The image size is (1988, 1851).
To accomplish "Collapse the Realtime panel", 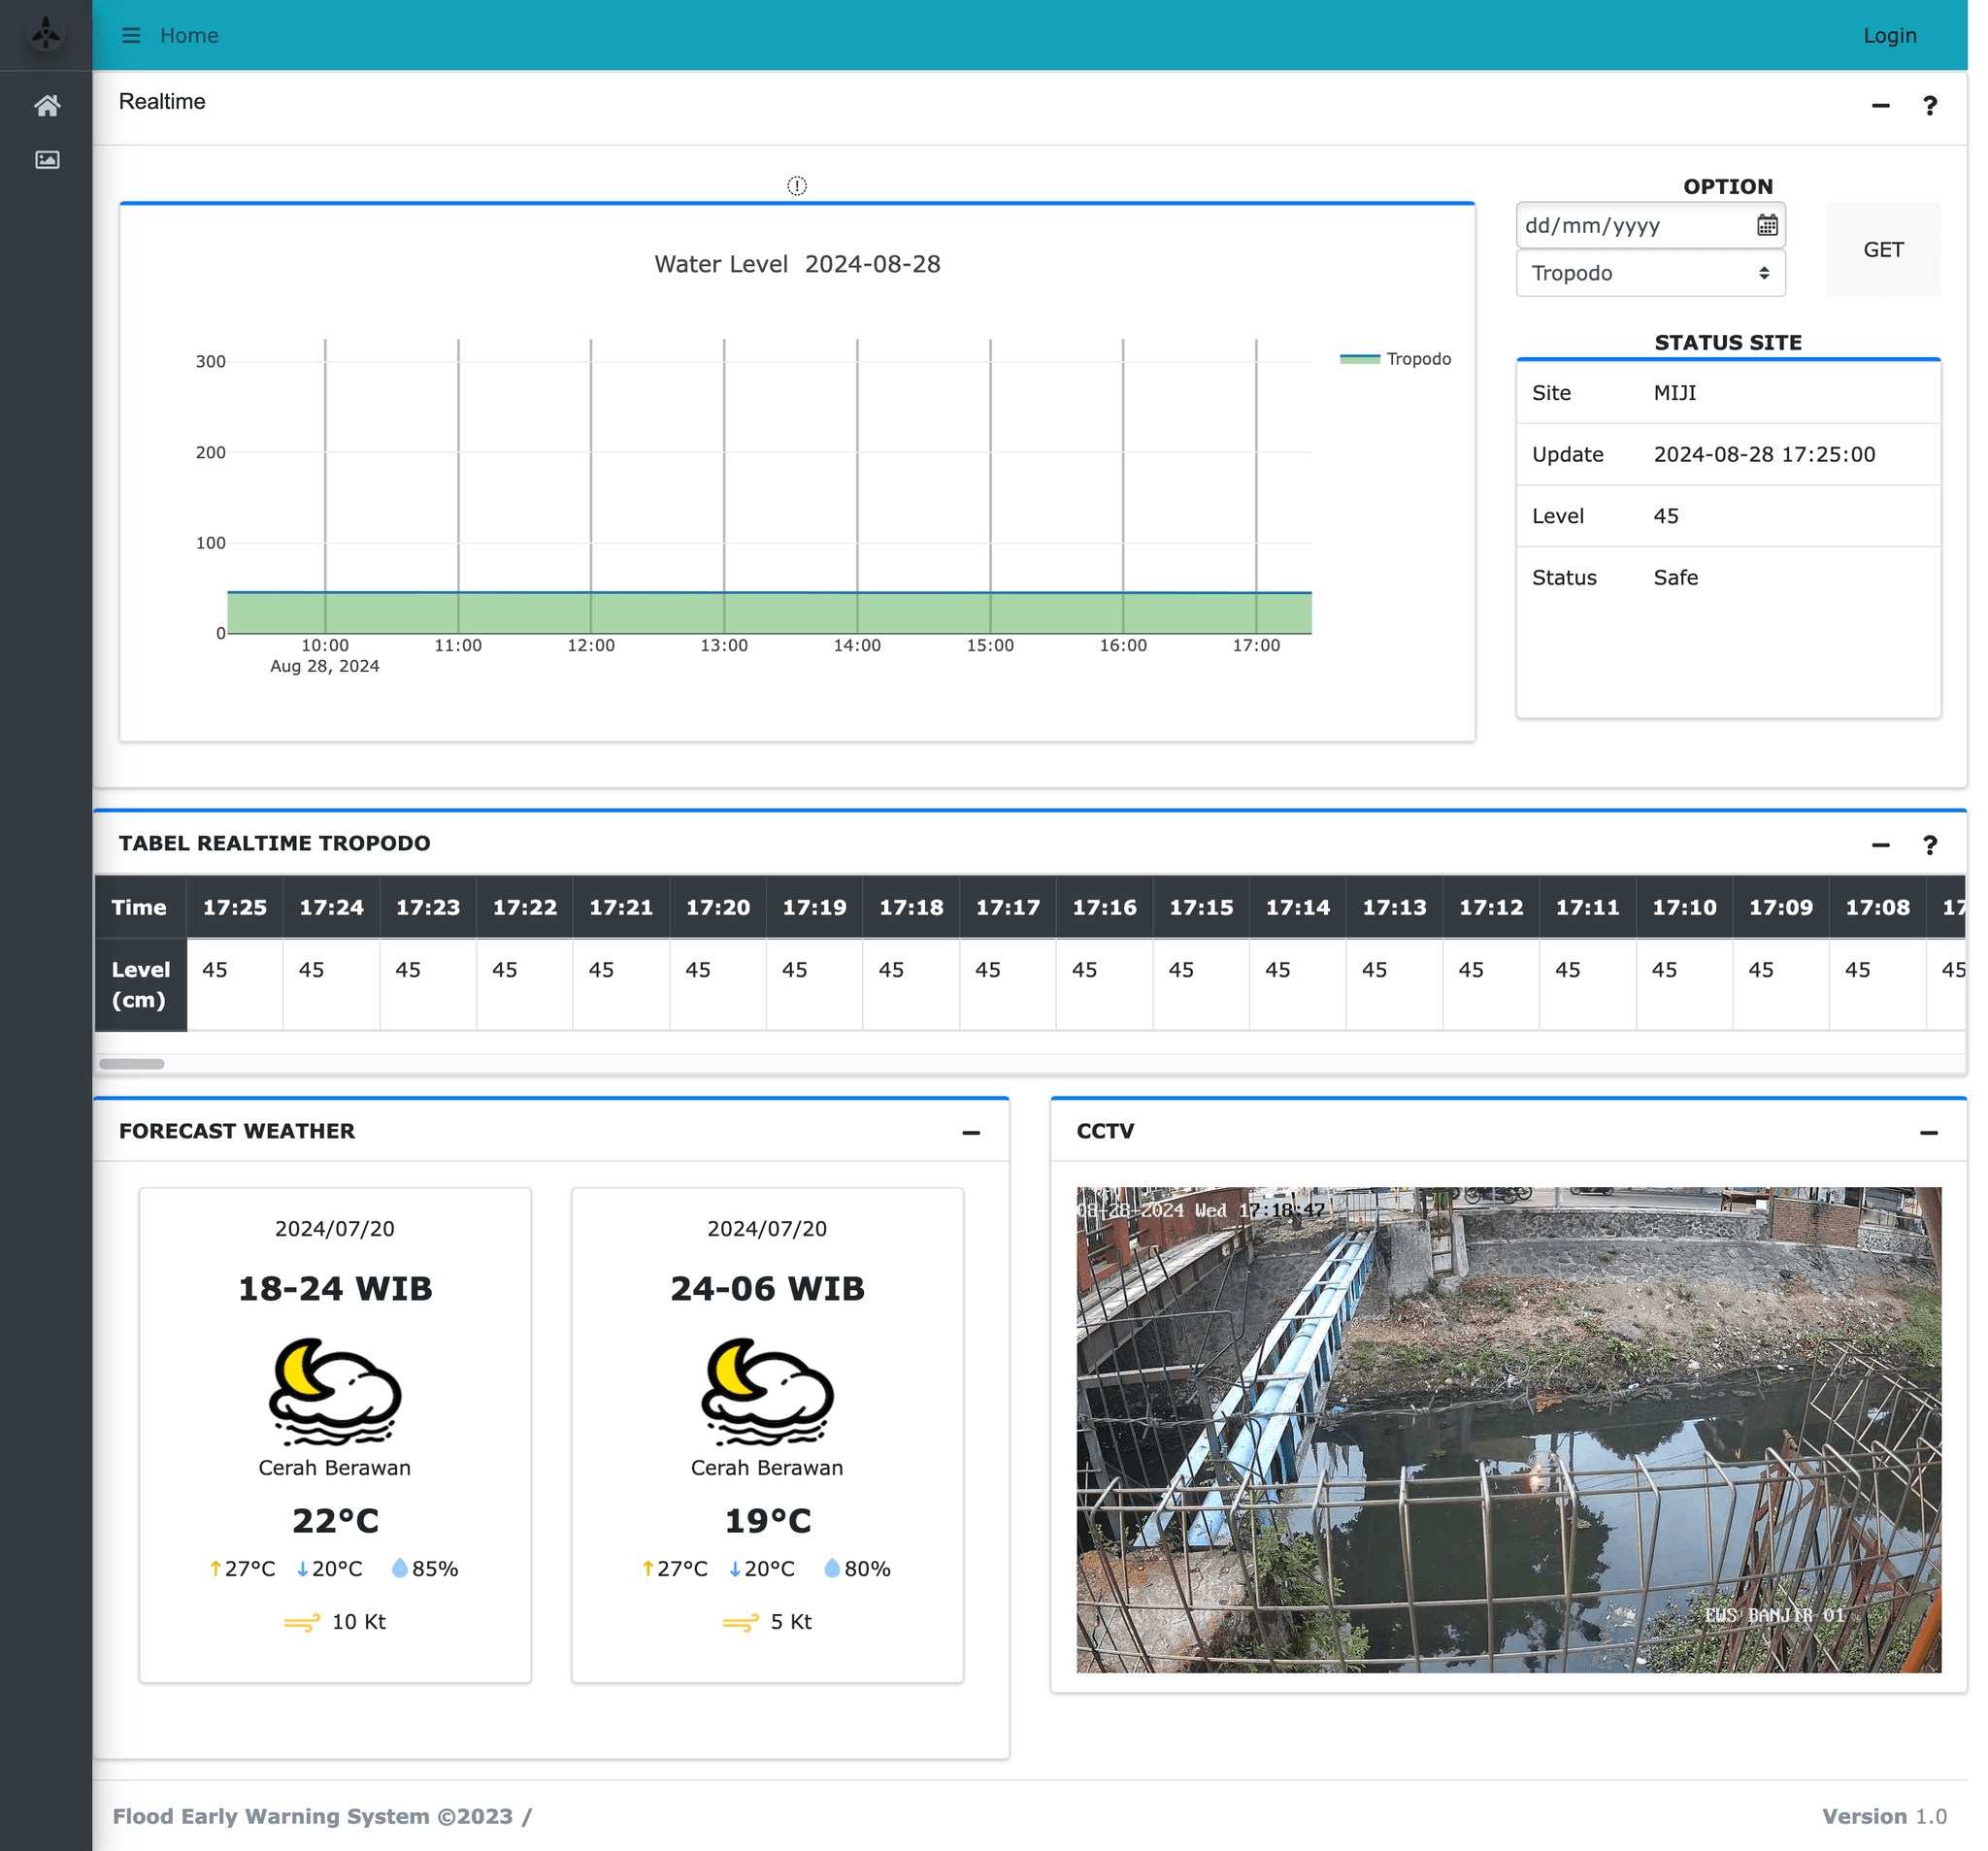I will coord(1880,105).
